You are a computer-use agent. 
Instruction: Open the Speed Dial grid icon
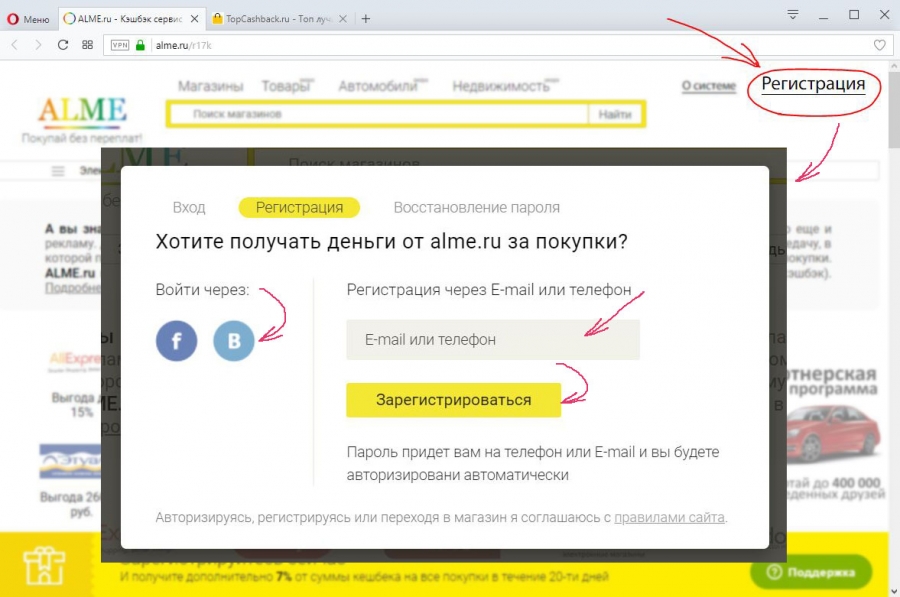(87, 45)
